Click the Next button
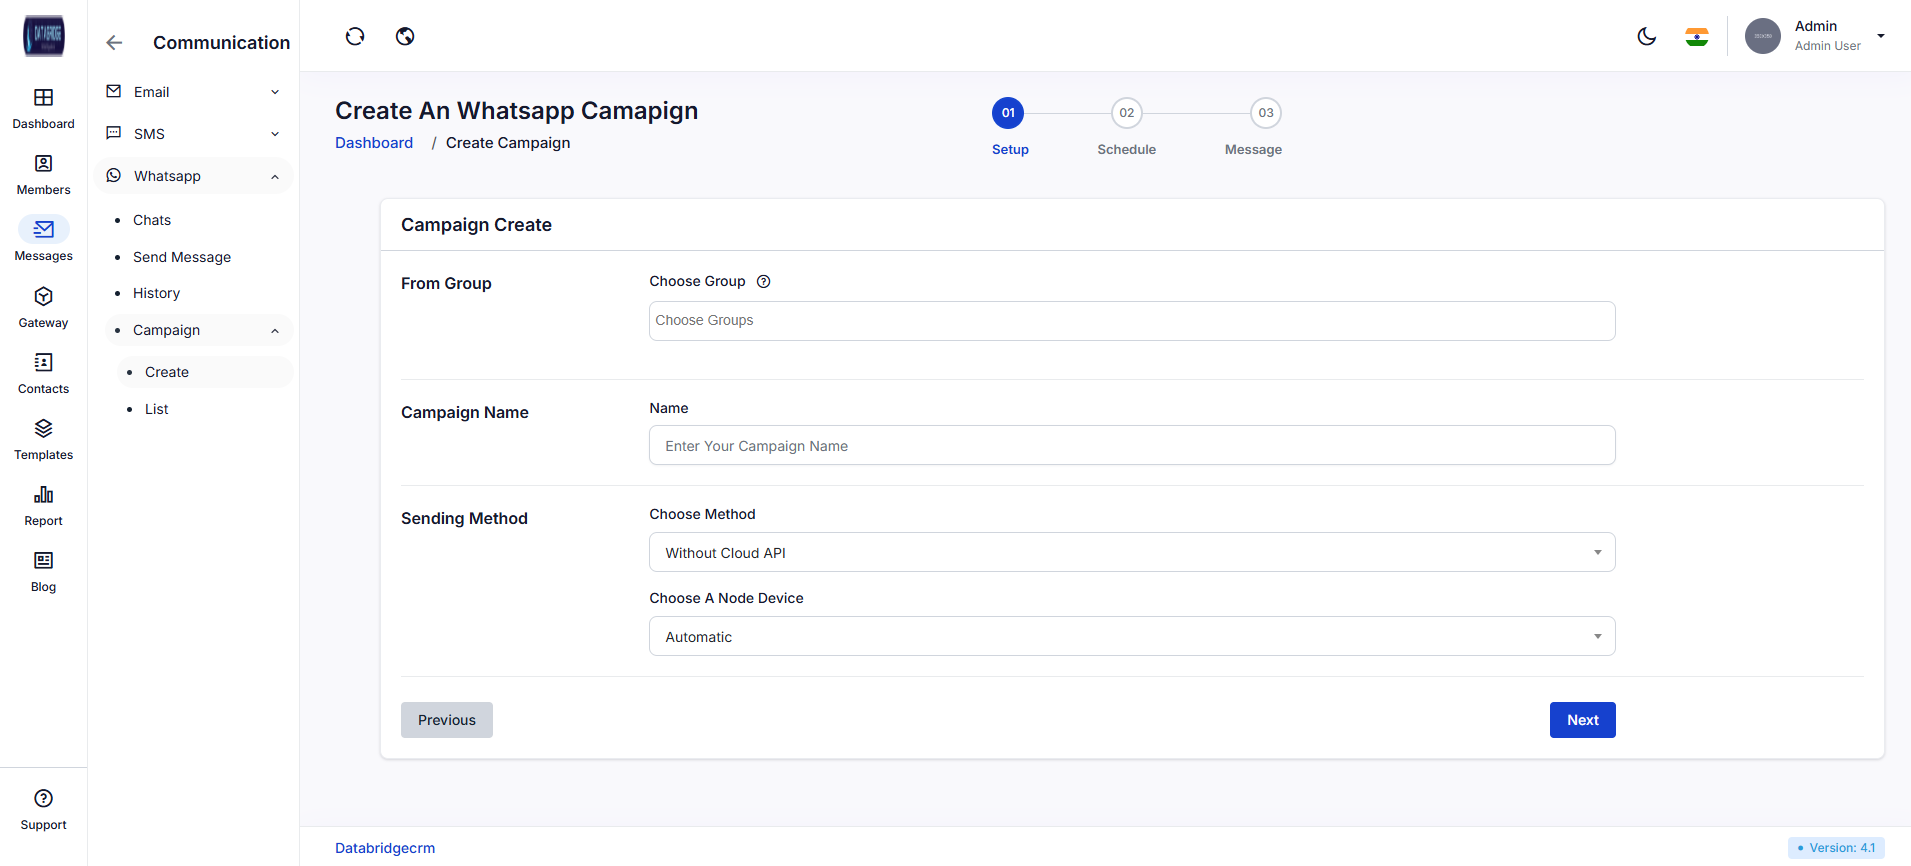The image size is (1911, 866). click(1582, 720)
